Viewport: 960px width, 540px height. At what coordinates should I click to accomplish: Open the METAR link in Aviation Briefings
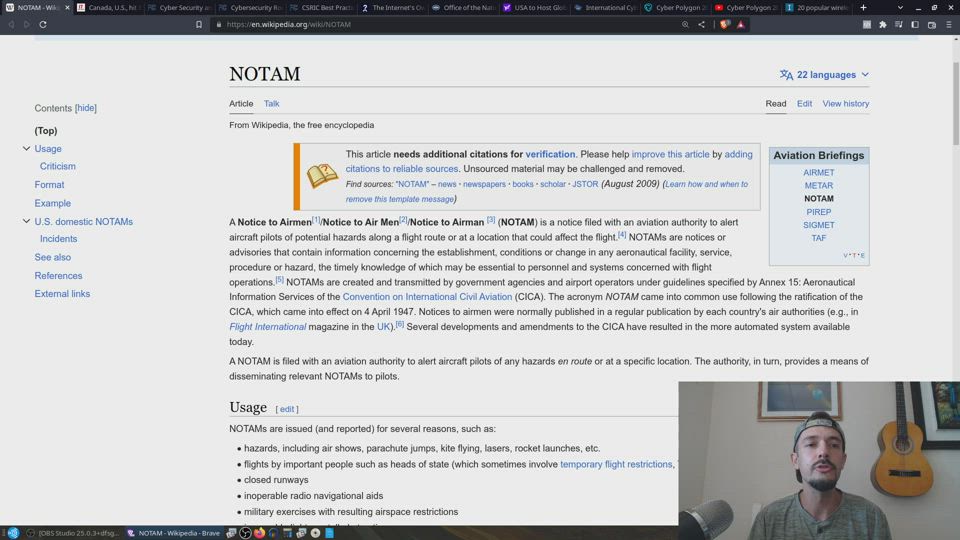click(818, 186)
